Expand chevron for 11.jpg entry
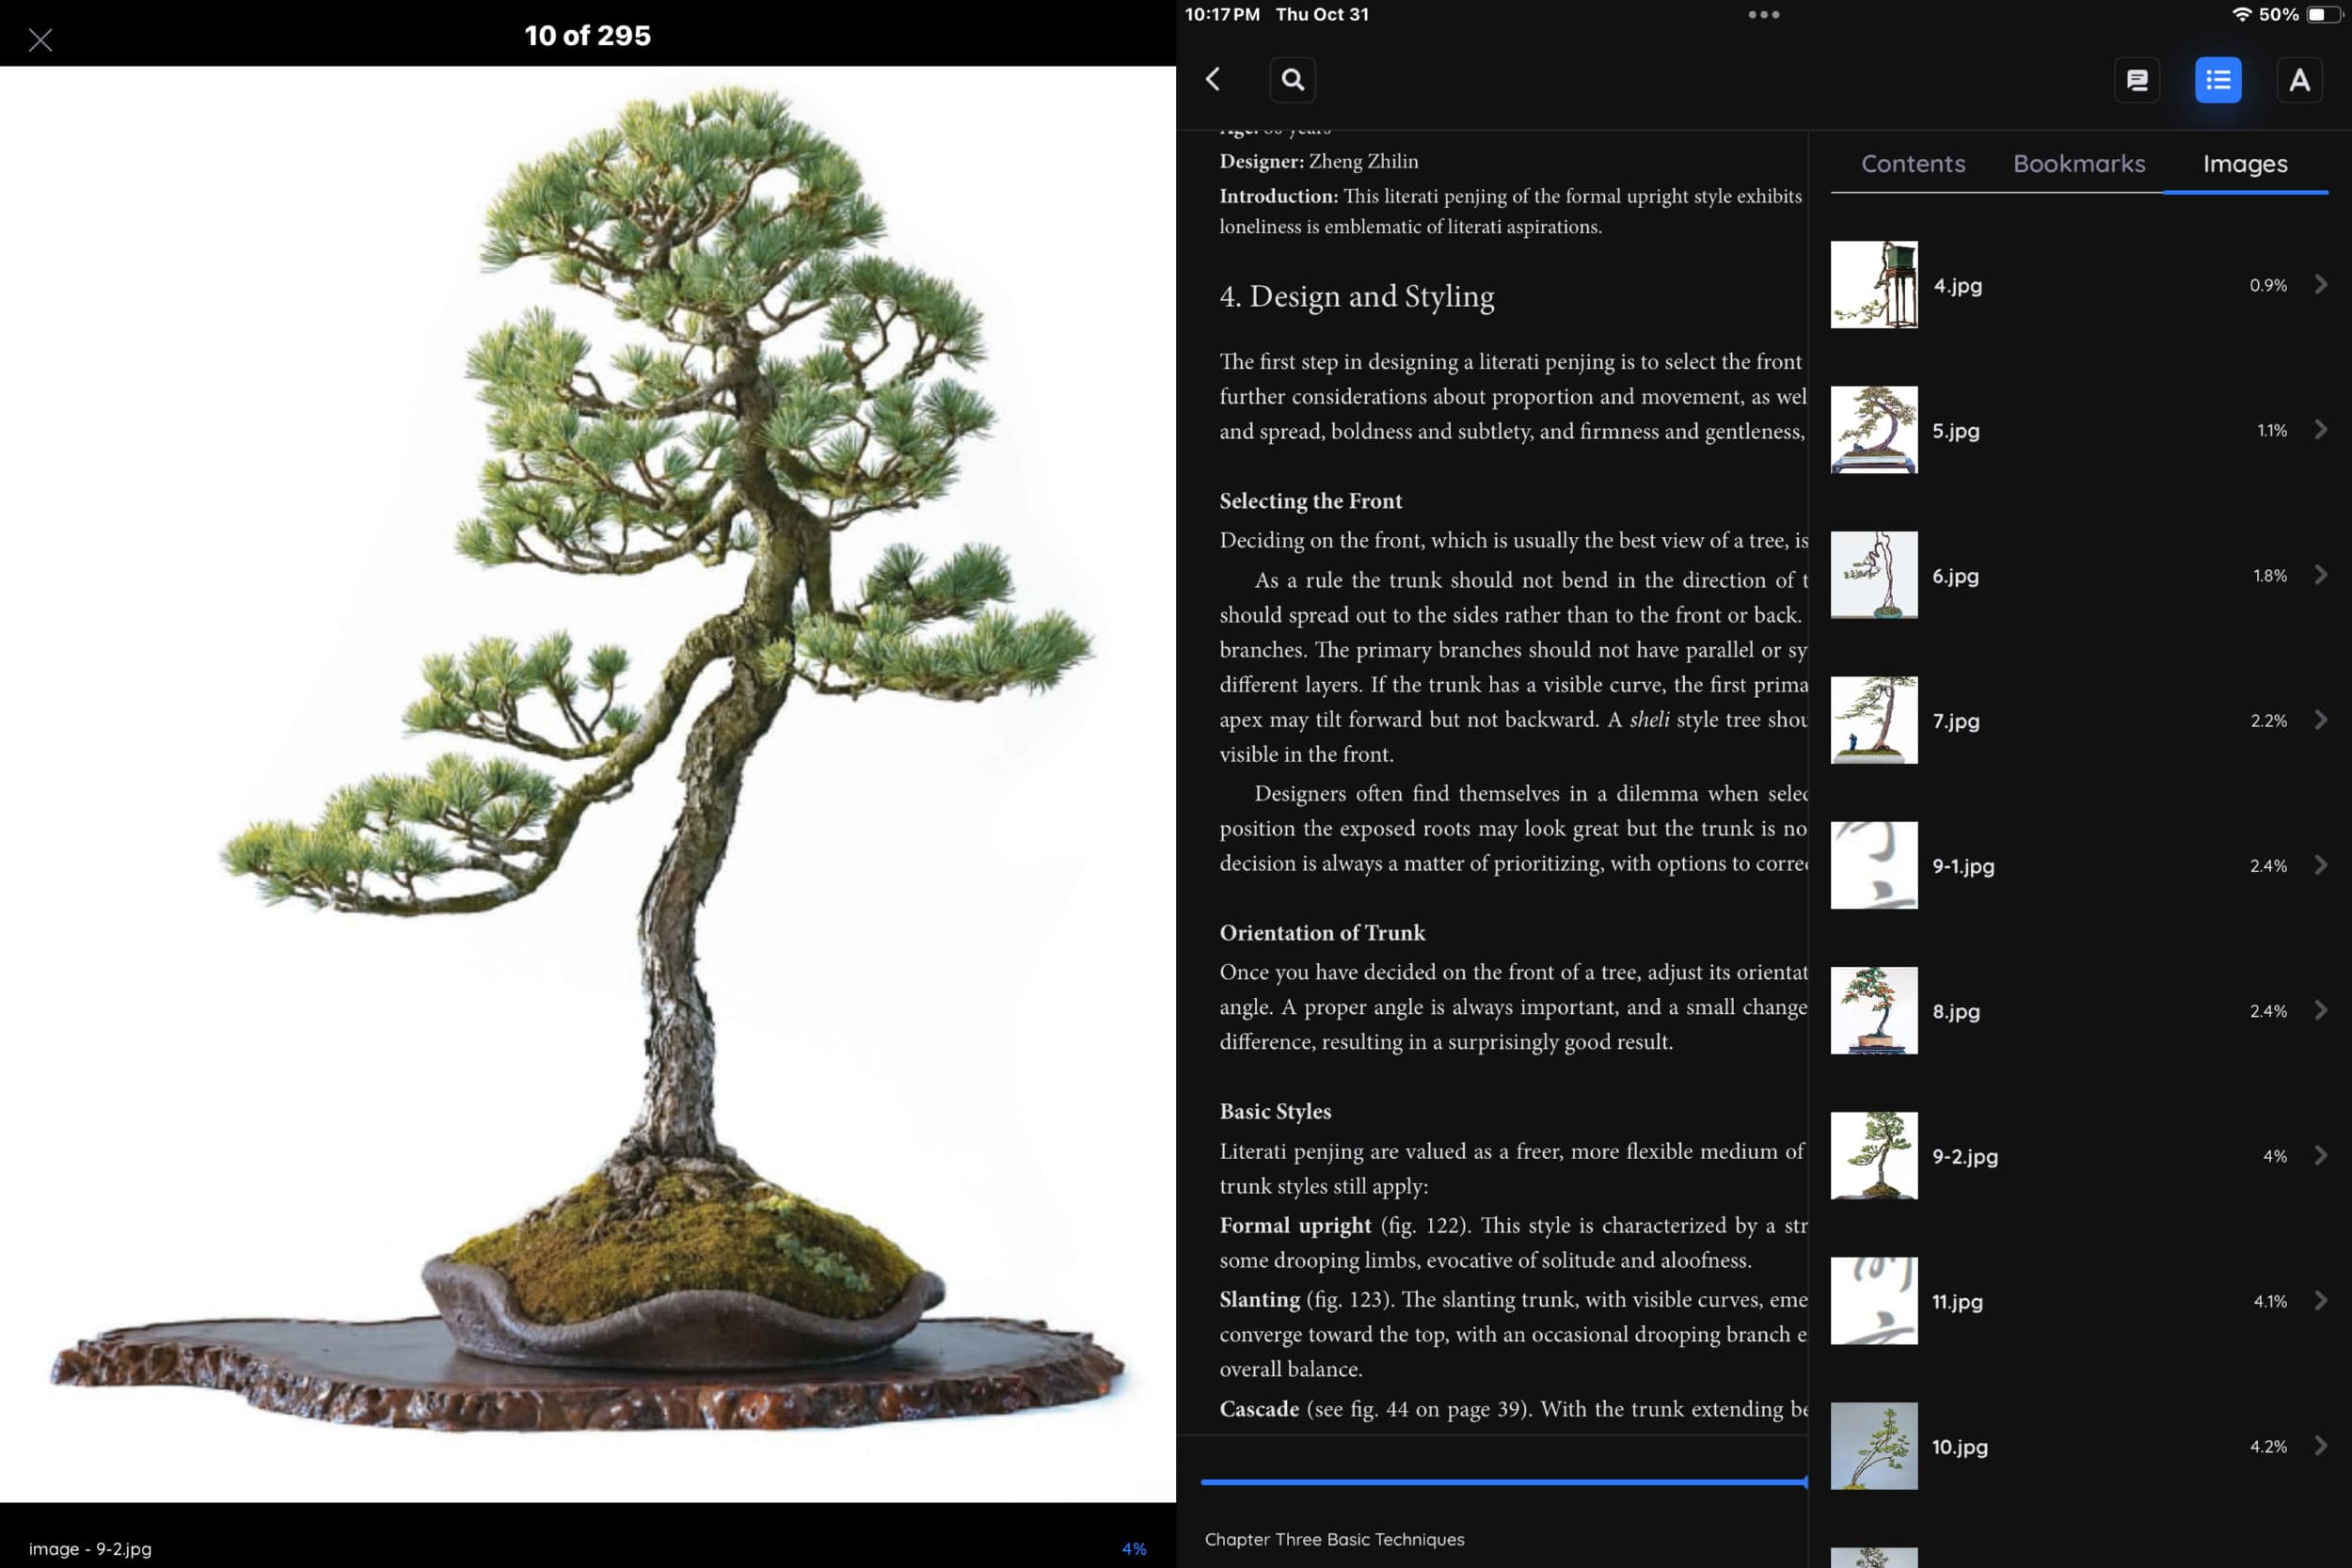The width and height of the screenshot is (2352, 1568). (2320, 1300)
